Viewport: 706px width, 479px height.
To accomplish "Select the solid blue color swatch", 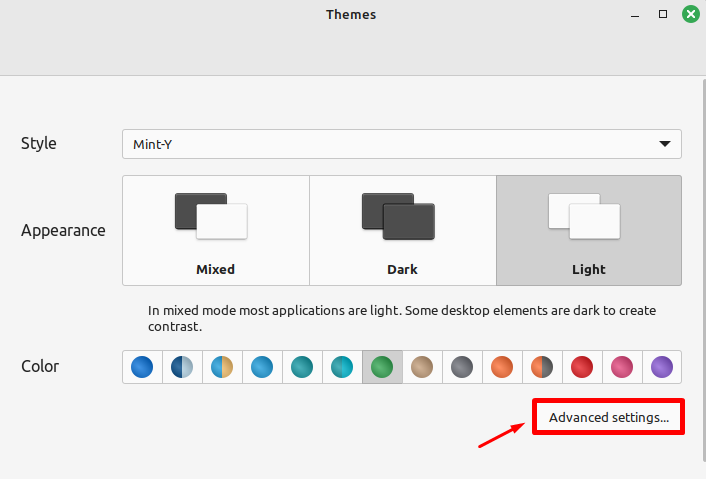I will point(142,367).
